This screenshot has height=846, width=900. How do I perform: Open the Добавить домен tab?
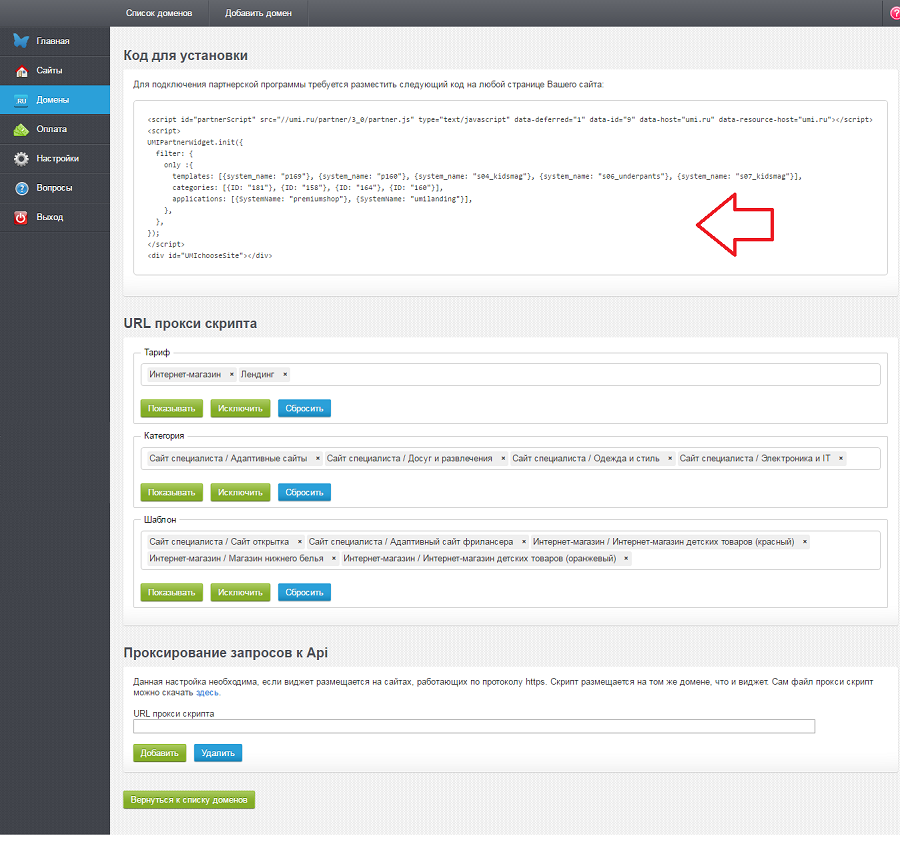point(258,13)
